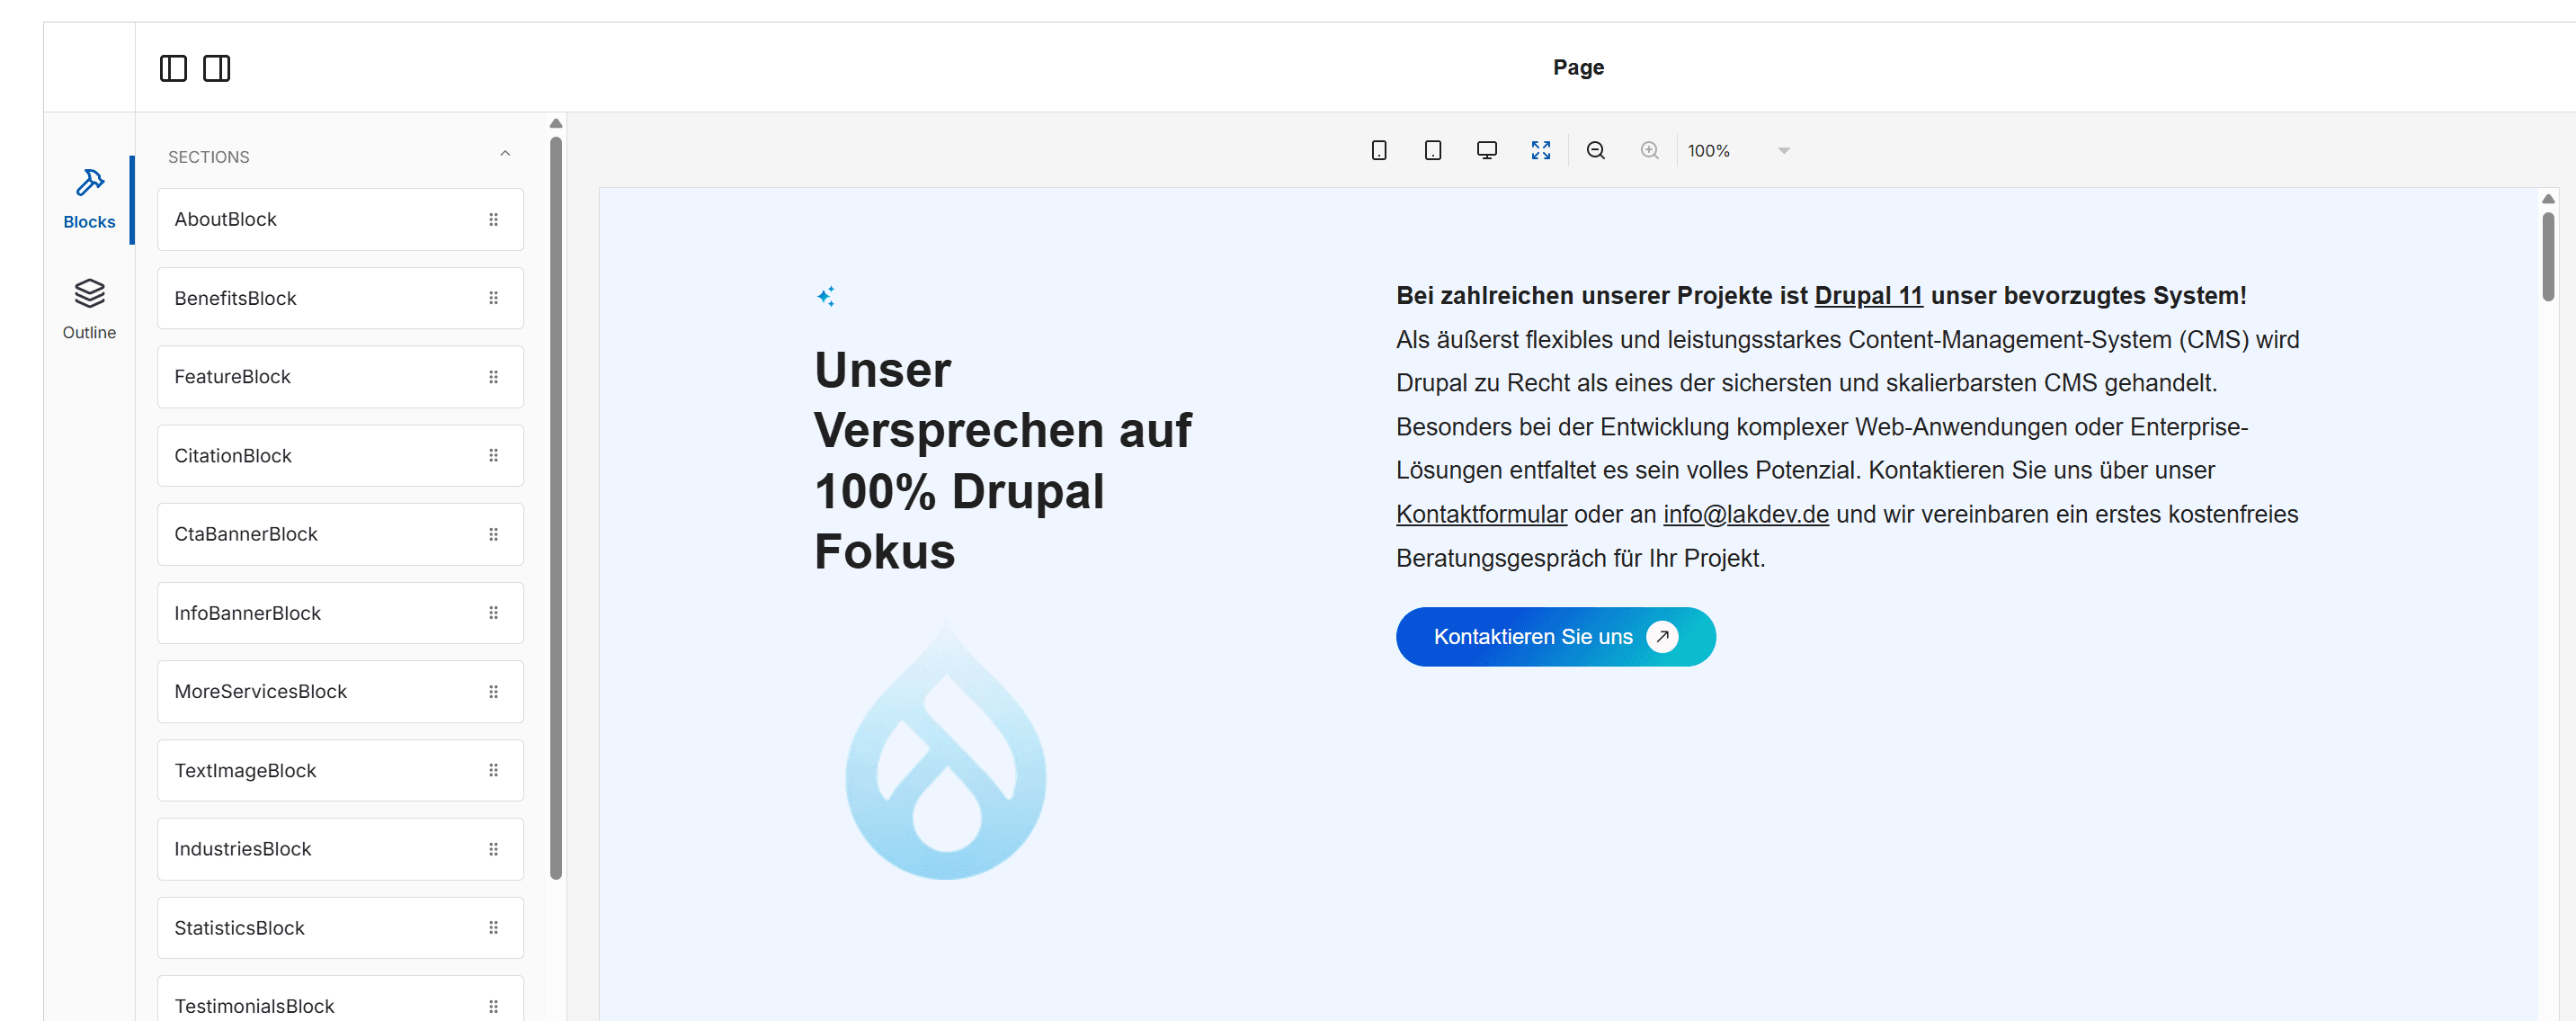Grab the InfoBannerBlock drag handle
The image size is (2576, 1021).
tap(493, 613)
